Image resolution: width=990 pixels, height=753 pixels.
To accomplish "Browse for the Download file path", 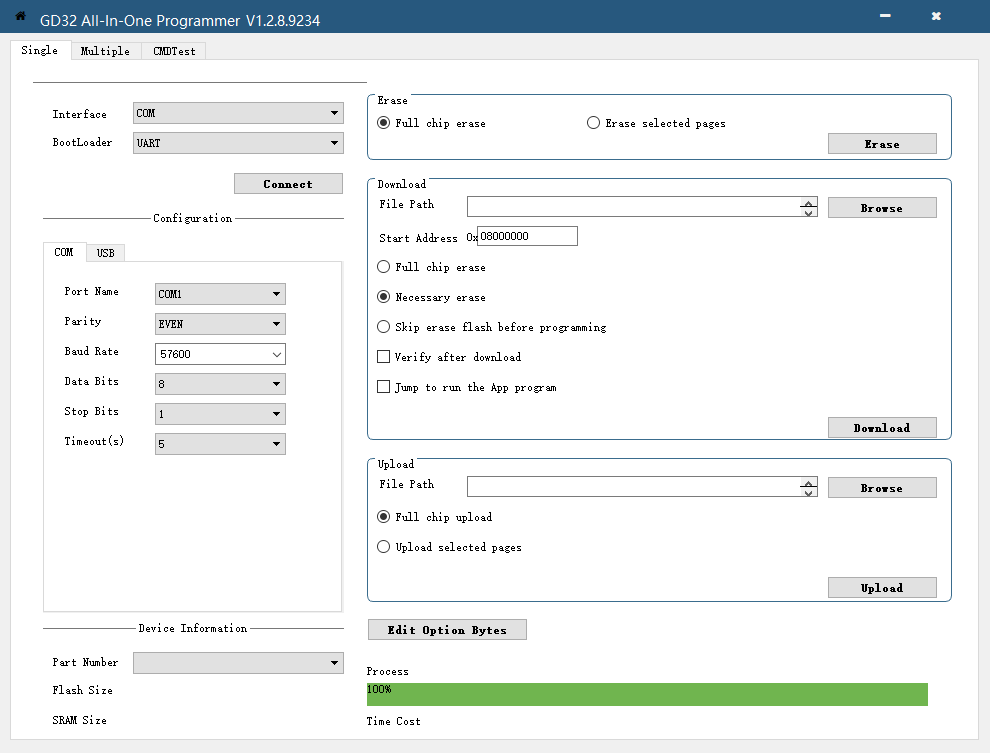I will point(882,208).
